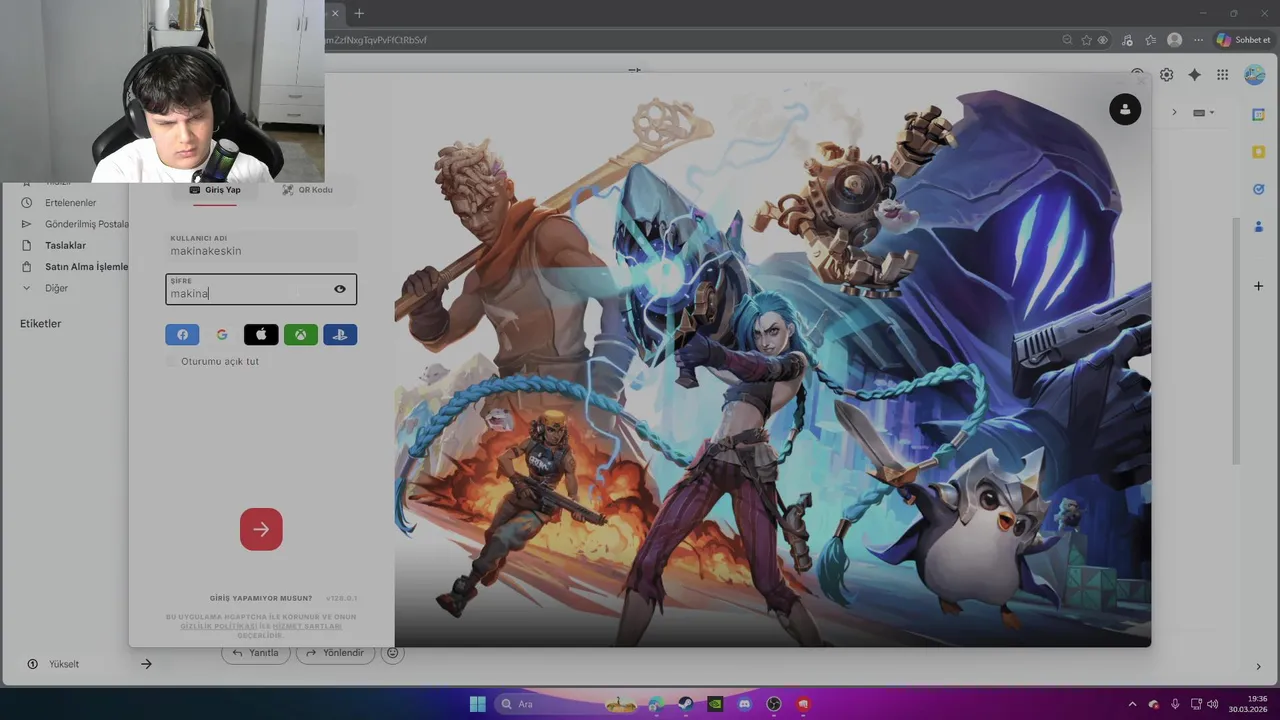
Task: Open the Windows Start menu
Action: 478,704
